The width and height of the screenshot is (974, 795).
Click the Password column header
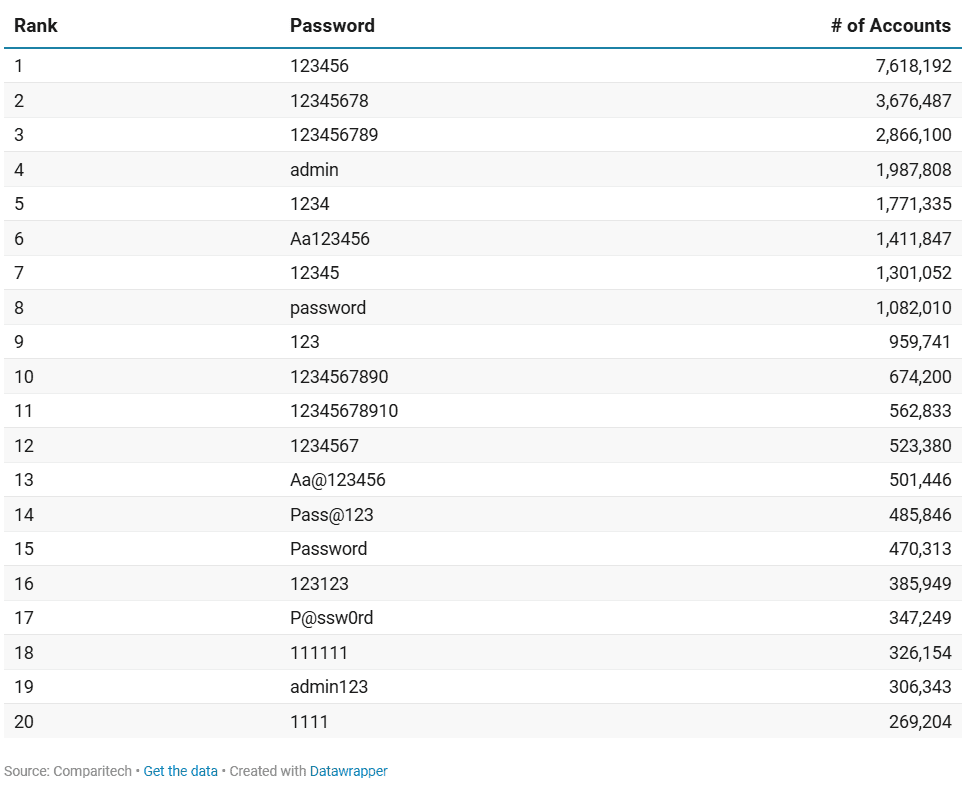coord(332,26)
